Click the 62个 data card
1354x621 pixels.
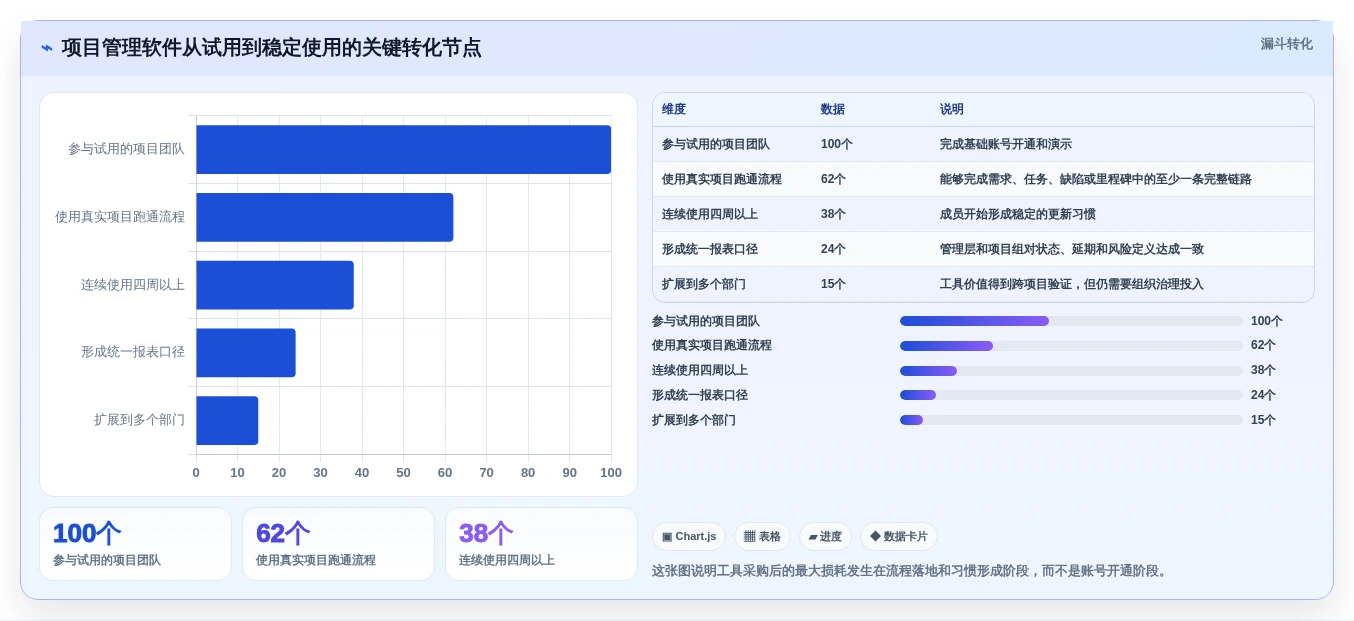pos(338,544)
